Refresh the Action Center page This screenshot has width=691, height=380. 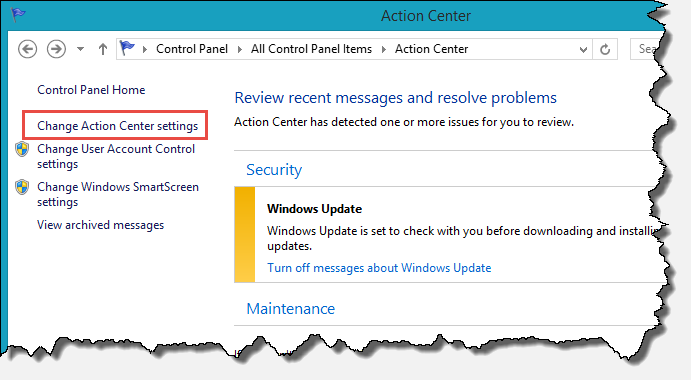(x=605, y=49)
